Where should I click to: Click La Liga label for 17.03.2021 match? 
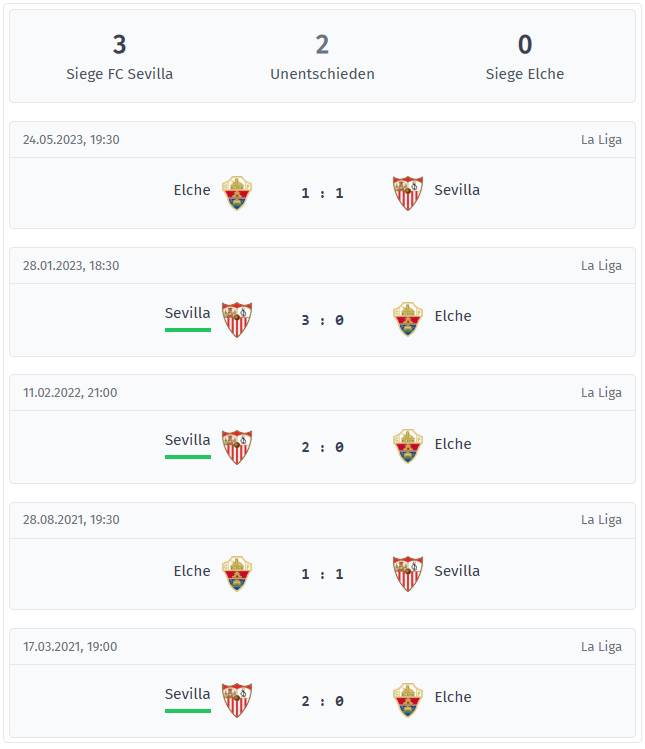coord(601,647)
